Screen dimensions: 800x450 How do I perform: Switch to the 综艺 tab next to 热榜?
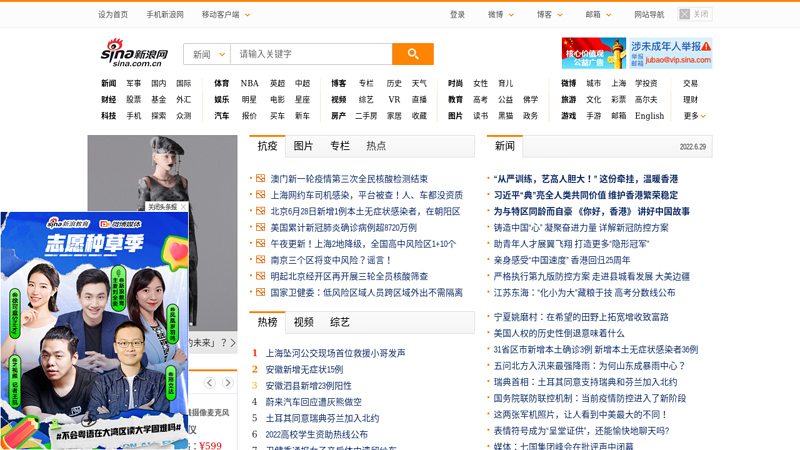tap(340, 322)
